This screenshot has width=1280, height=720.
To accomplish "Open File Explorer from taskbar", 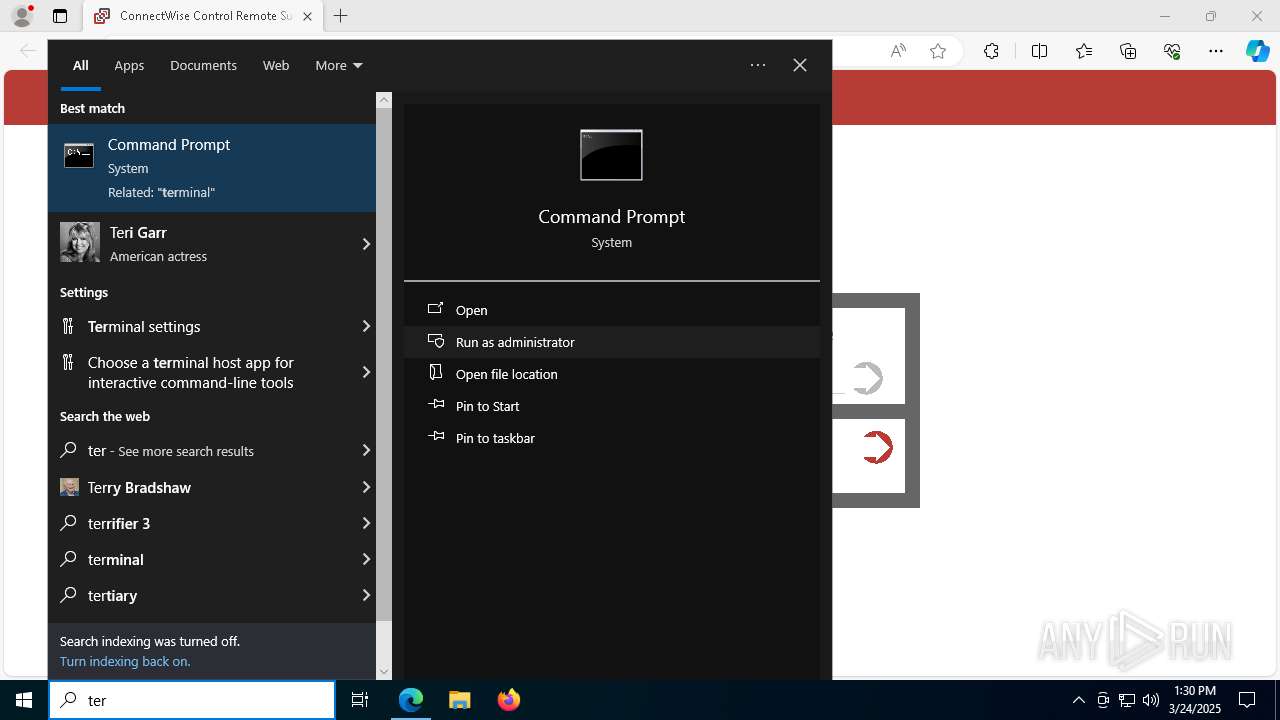I will pyautogui.click(x=459, y=700).
